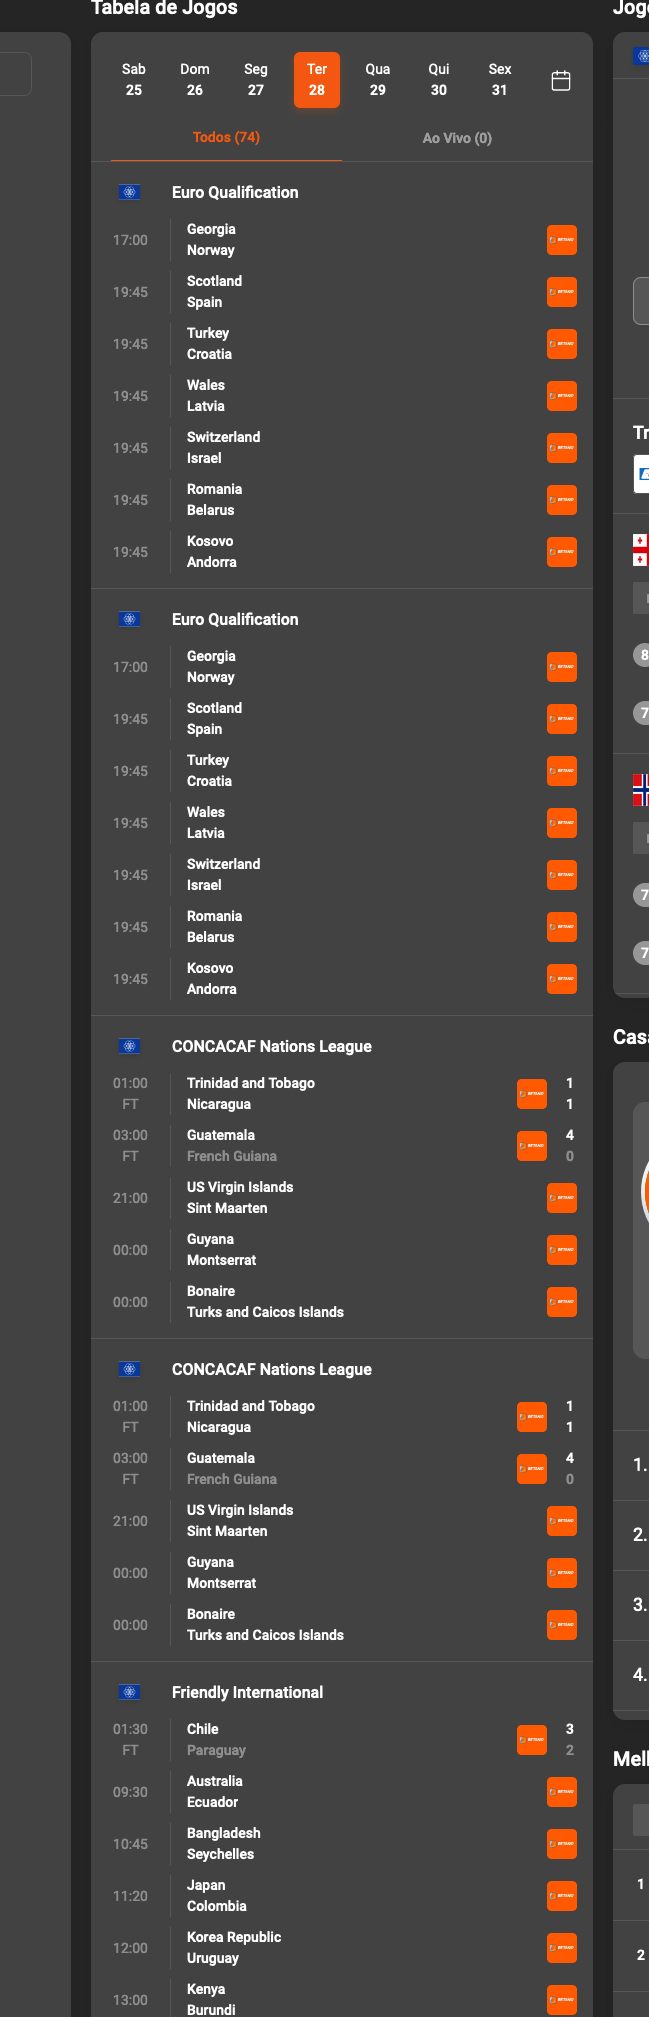Select the Dom 26 date
This screenshot has height=2017, width=649.
(194, 80)
